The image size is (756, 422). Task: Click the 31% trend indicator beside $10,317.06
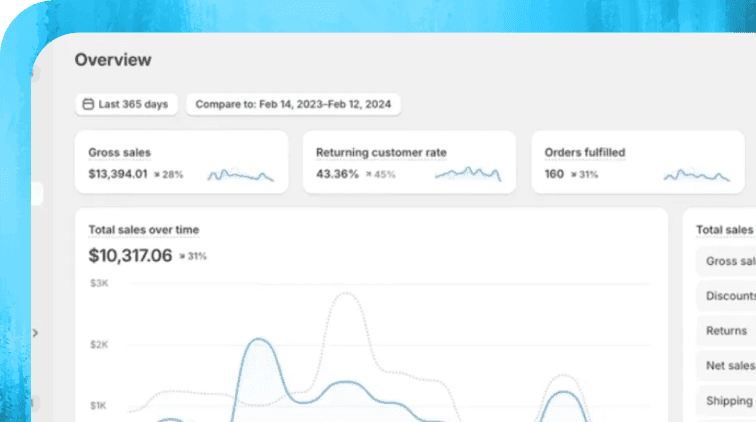click(x=193, y=256)
